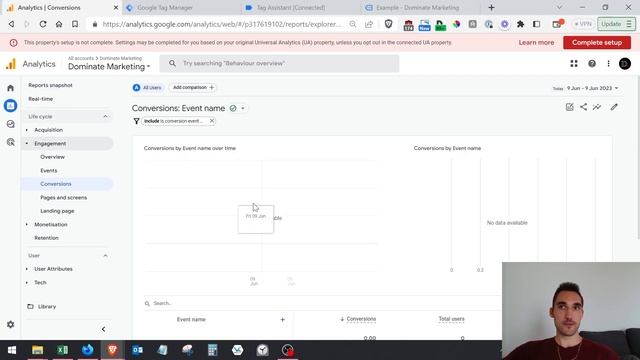Open Outlook from taskbar
640x360 pixels.
(138, 350)
